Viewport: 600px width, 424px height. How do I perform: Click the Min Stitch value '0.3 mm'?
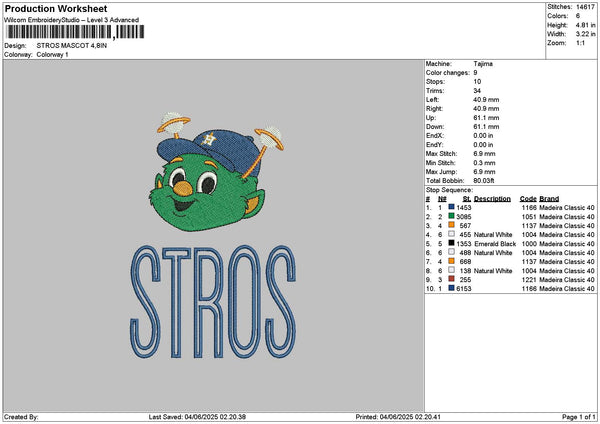point(484,163)
